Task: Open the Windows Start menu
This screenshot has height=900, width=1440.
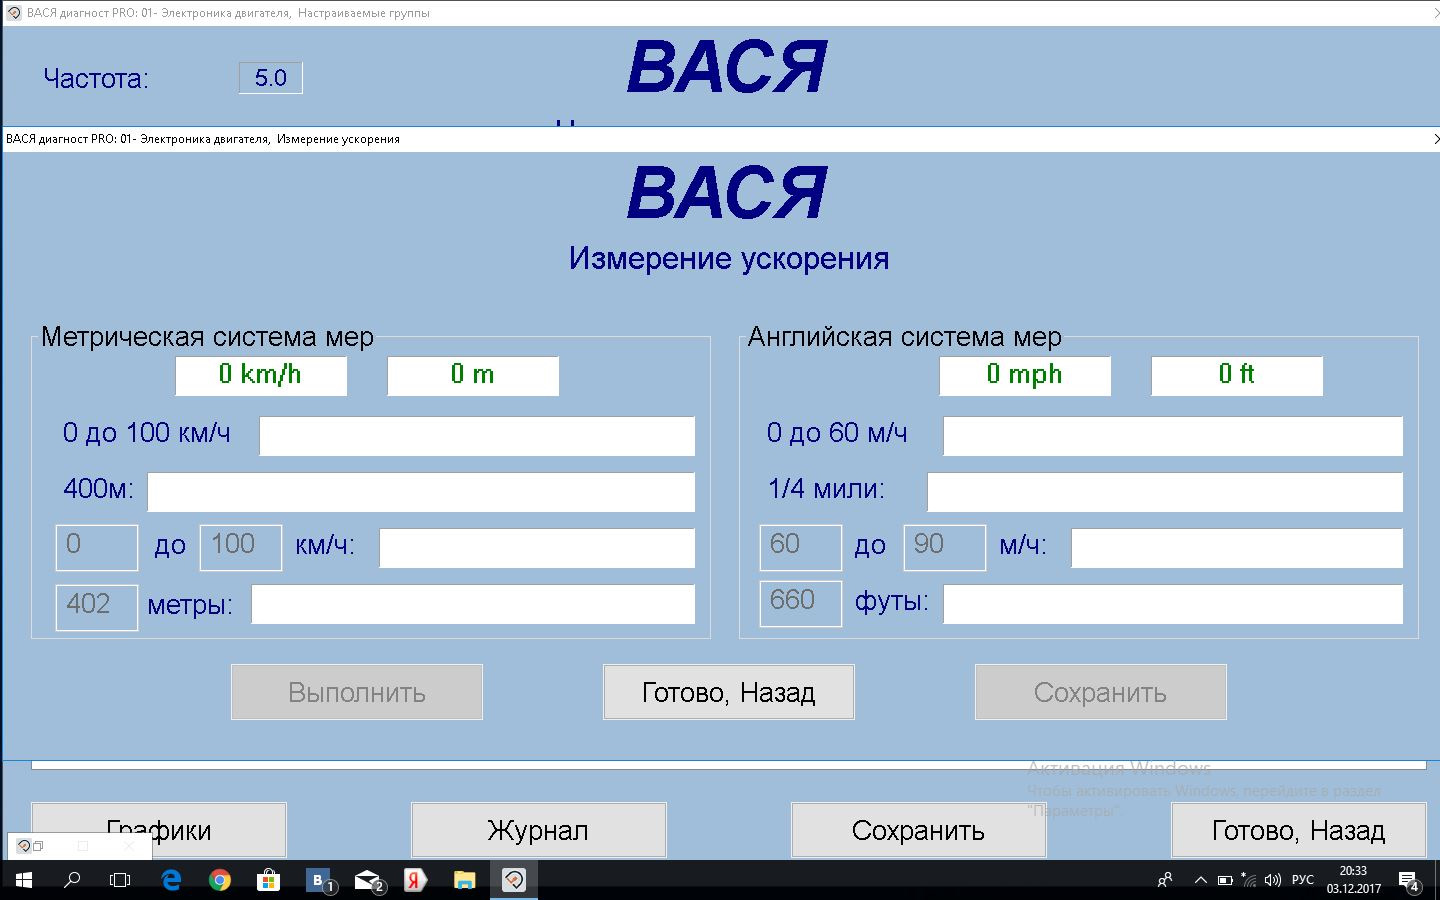Action: [23, 881]
